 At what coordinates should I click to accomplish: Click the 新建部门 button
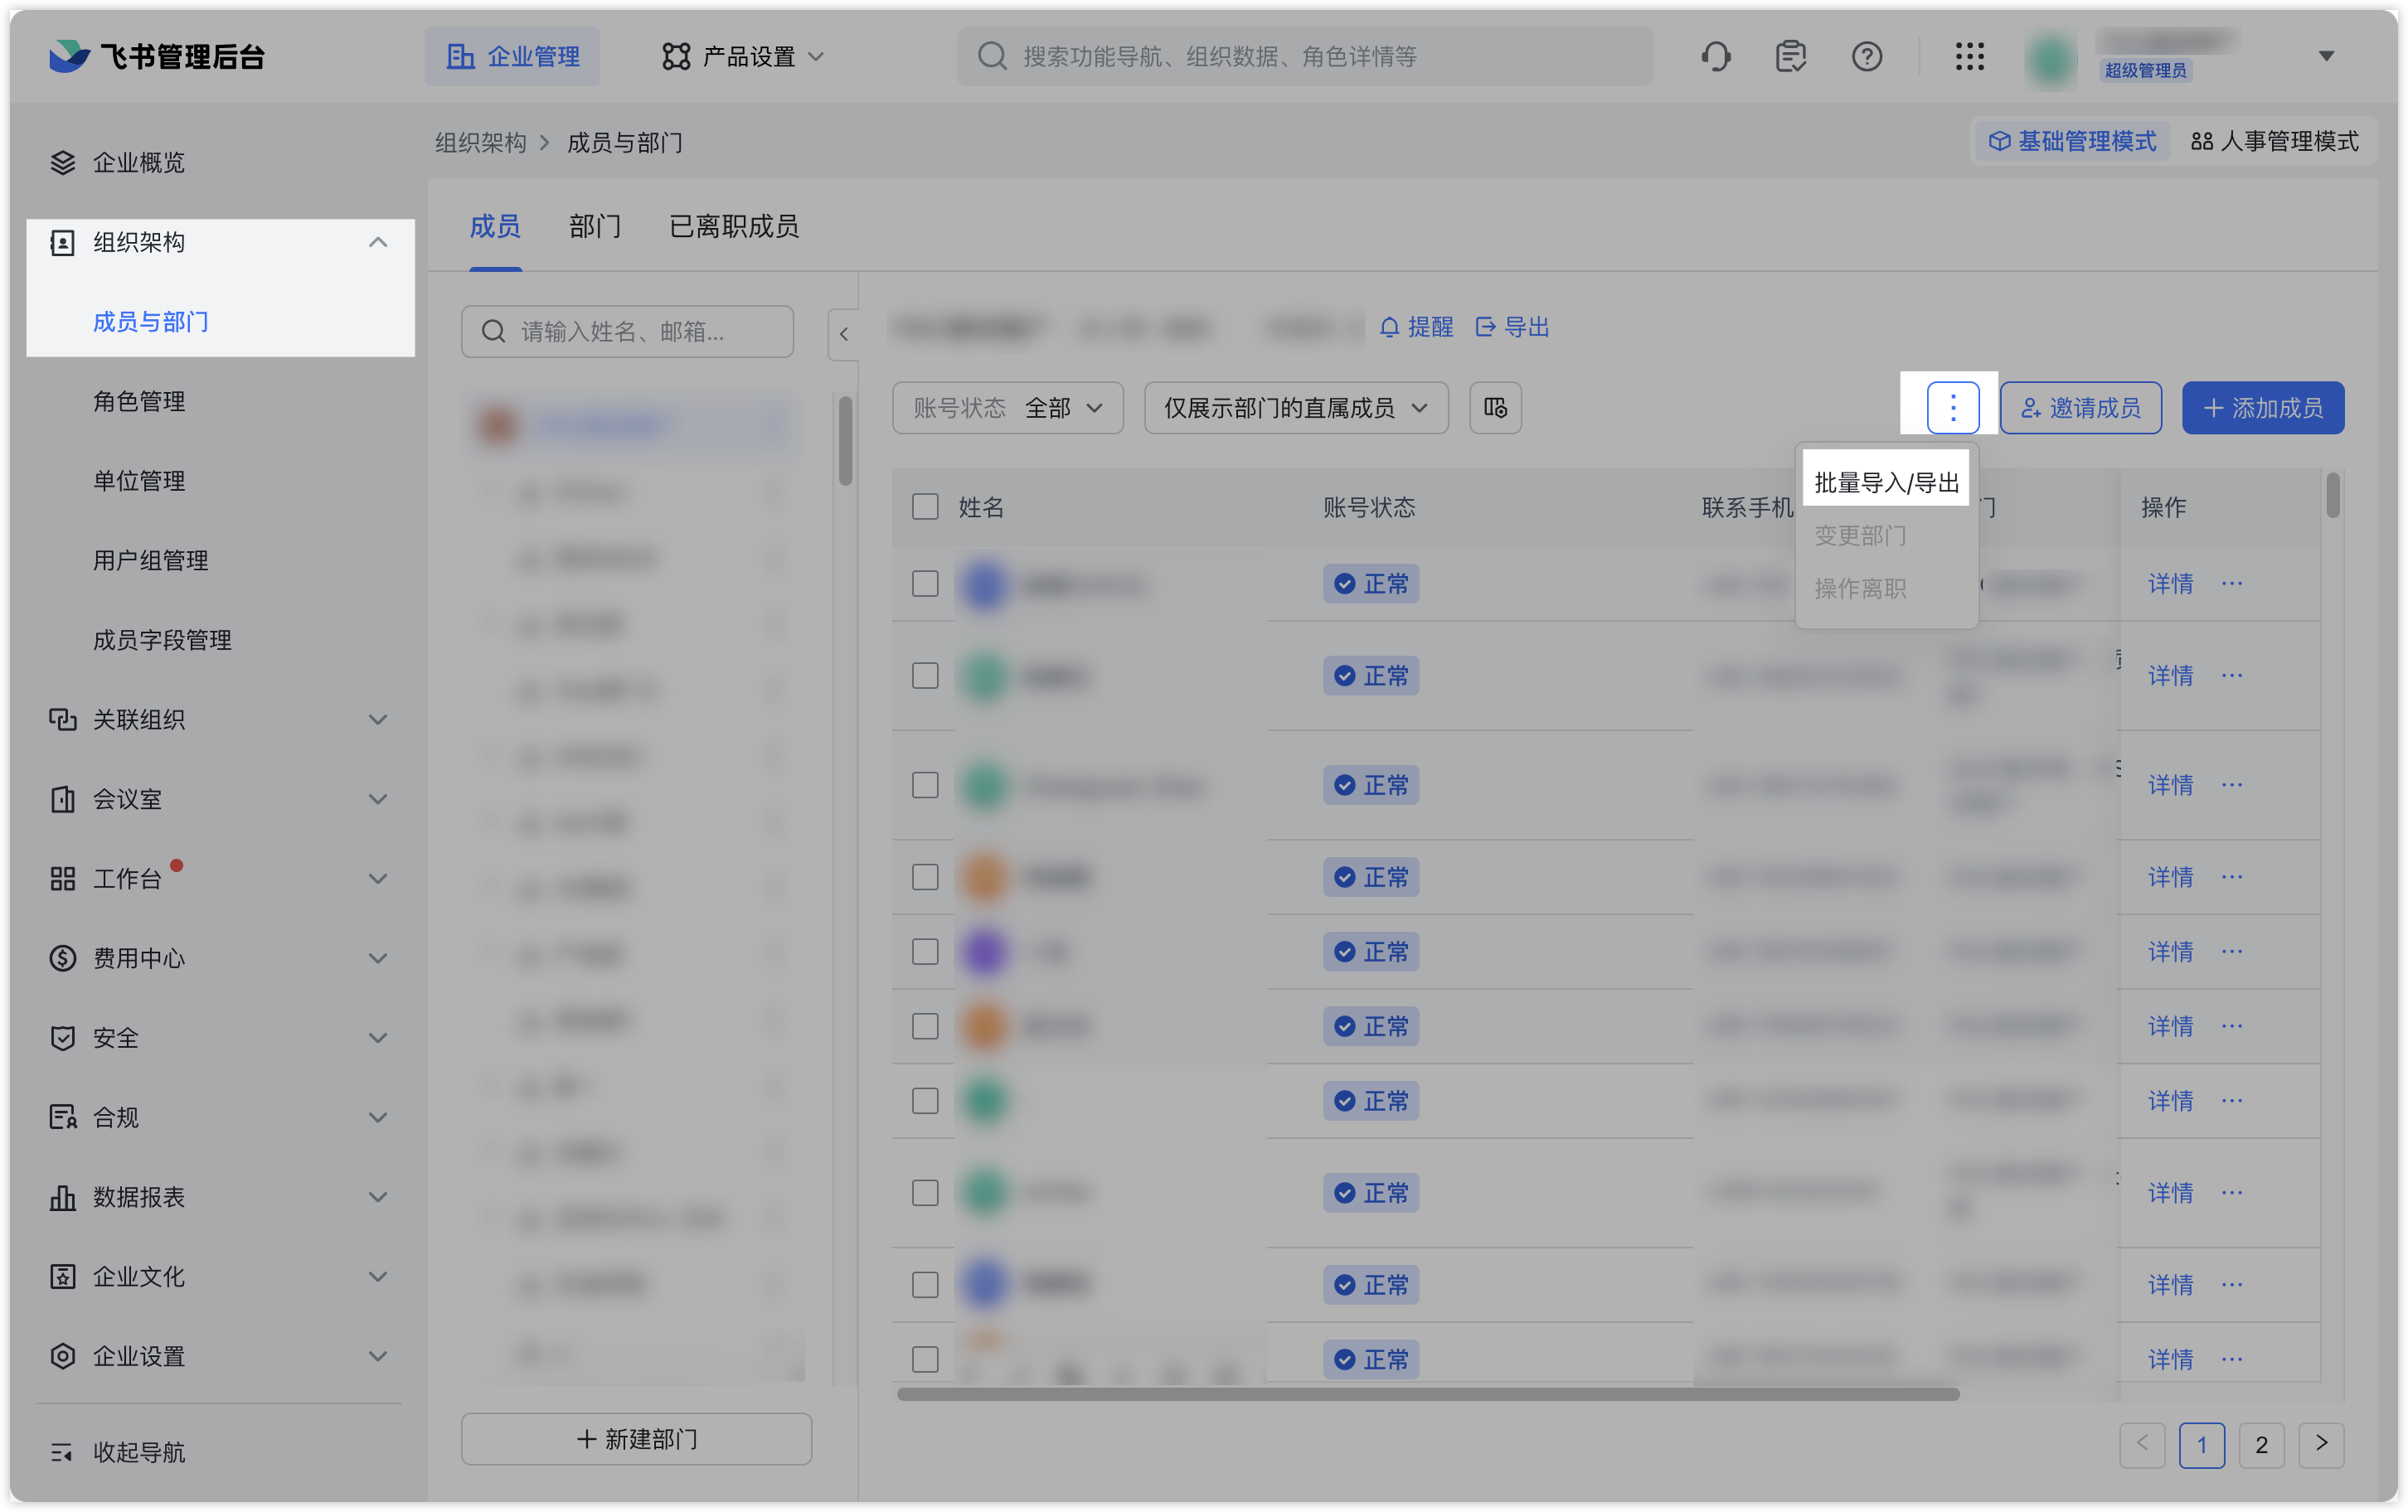pos(636,1439)
